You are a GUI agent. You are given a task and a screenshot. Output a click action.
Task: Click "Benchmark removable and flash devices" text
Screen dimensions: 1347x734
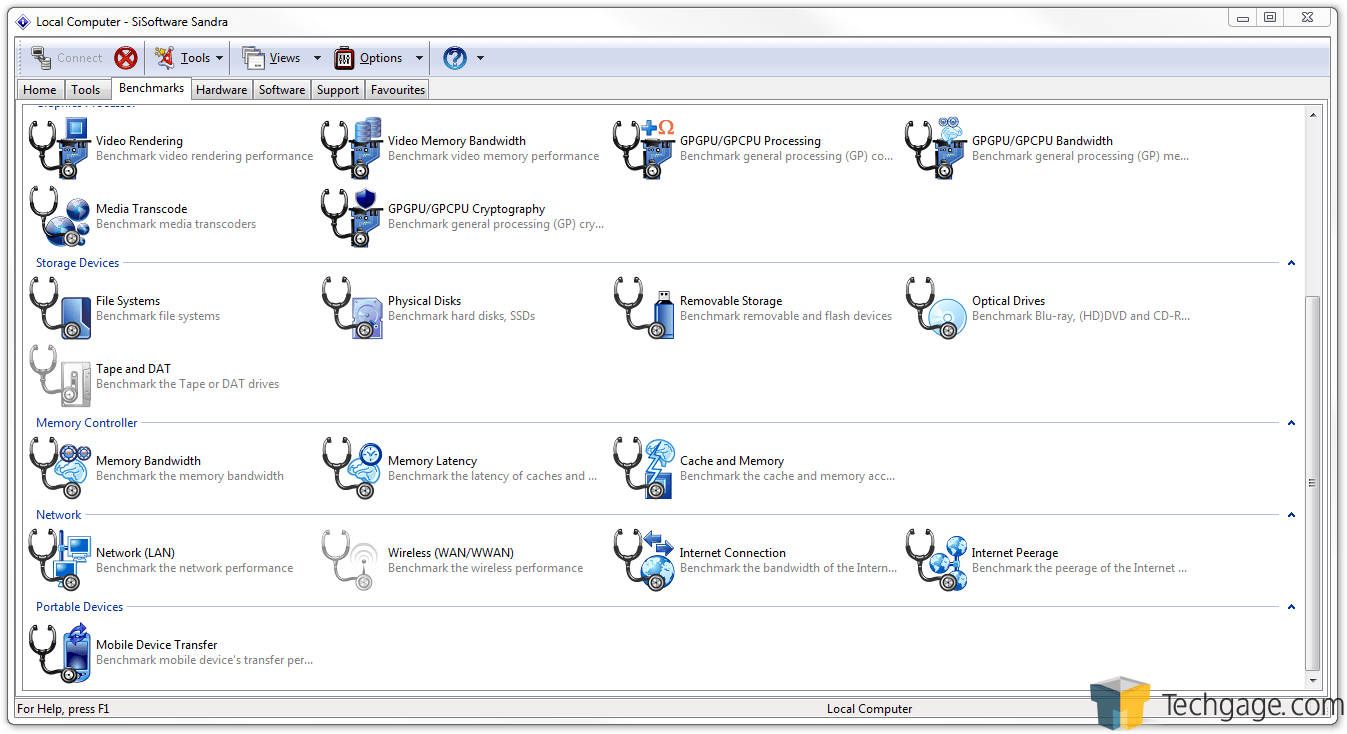[786, 316]
